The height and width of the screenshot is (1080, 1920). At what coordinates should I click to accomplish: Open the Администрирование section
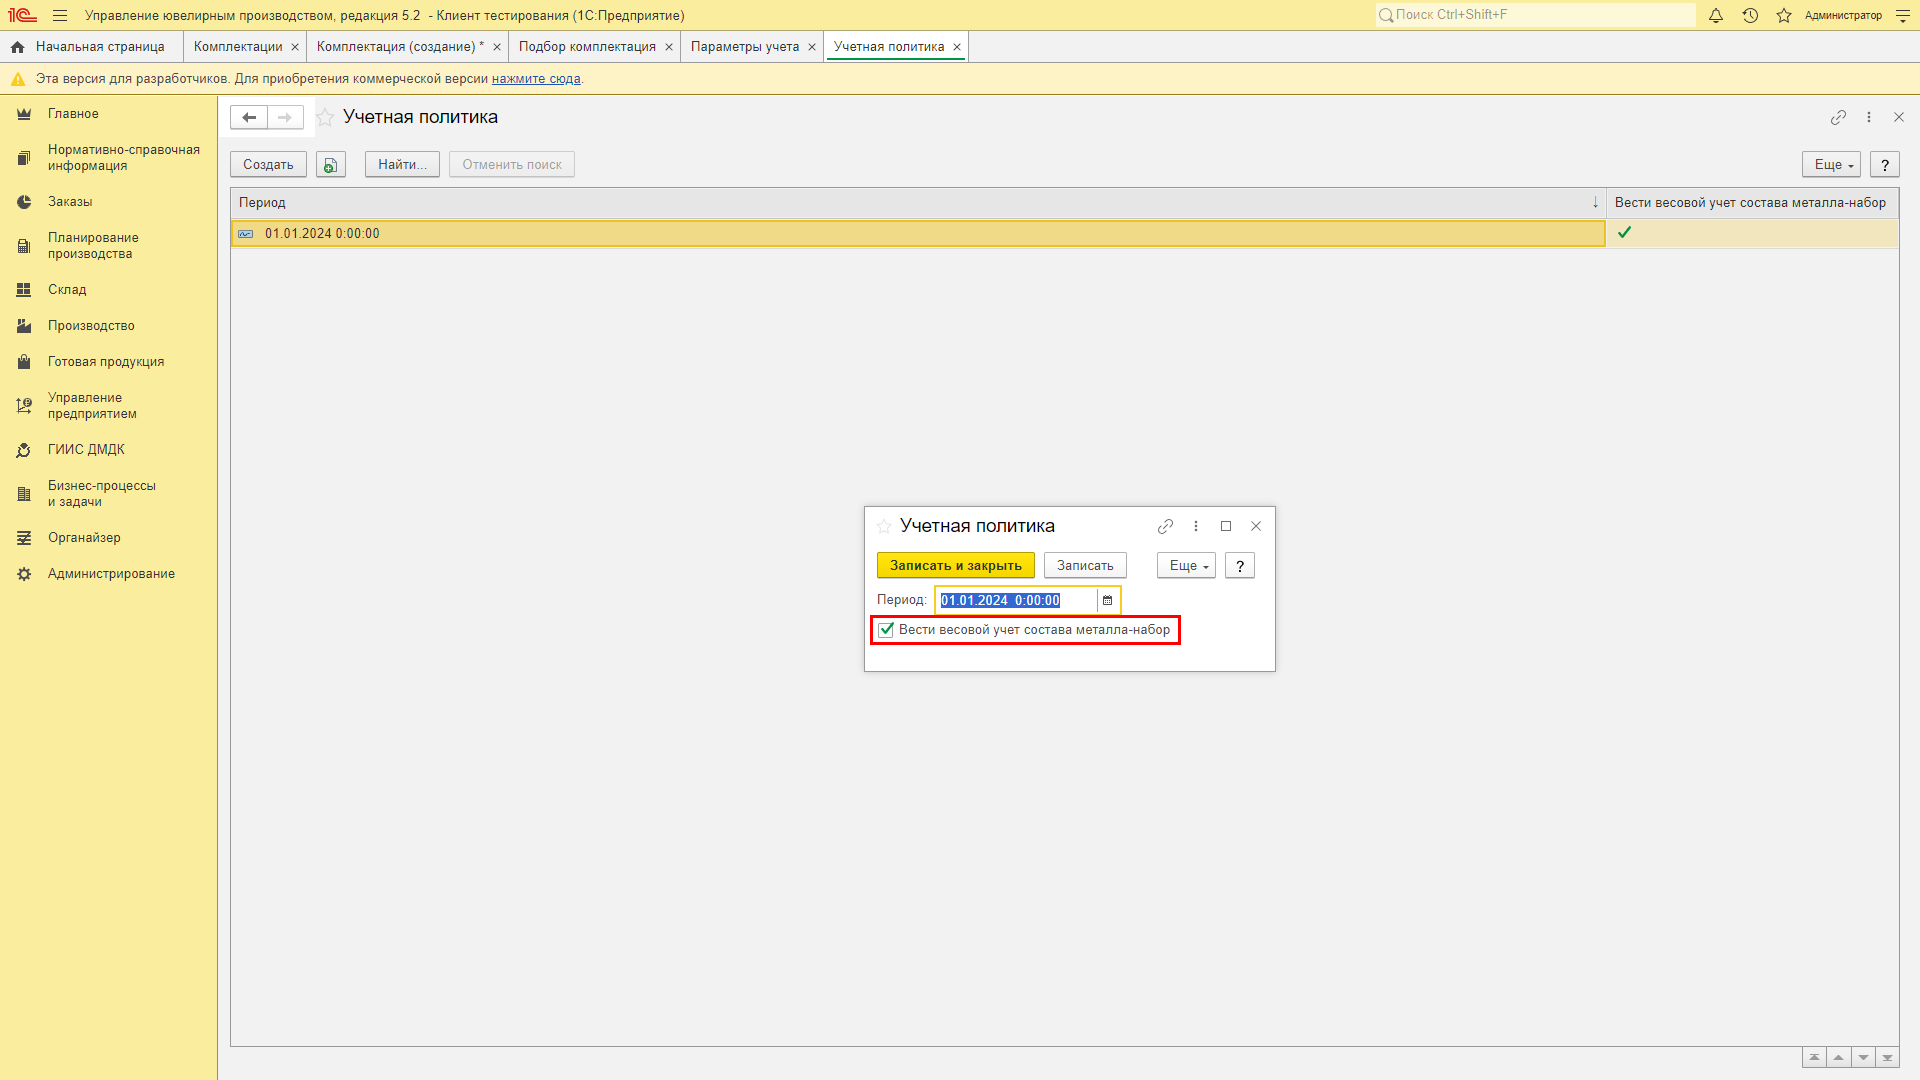coord(111,574)
